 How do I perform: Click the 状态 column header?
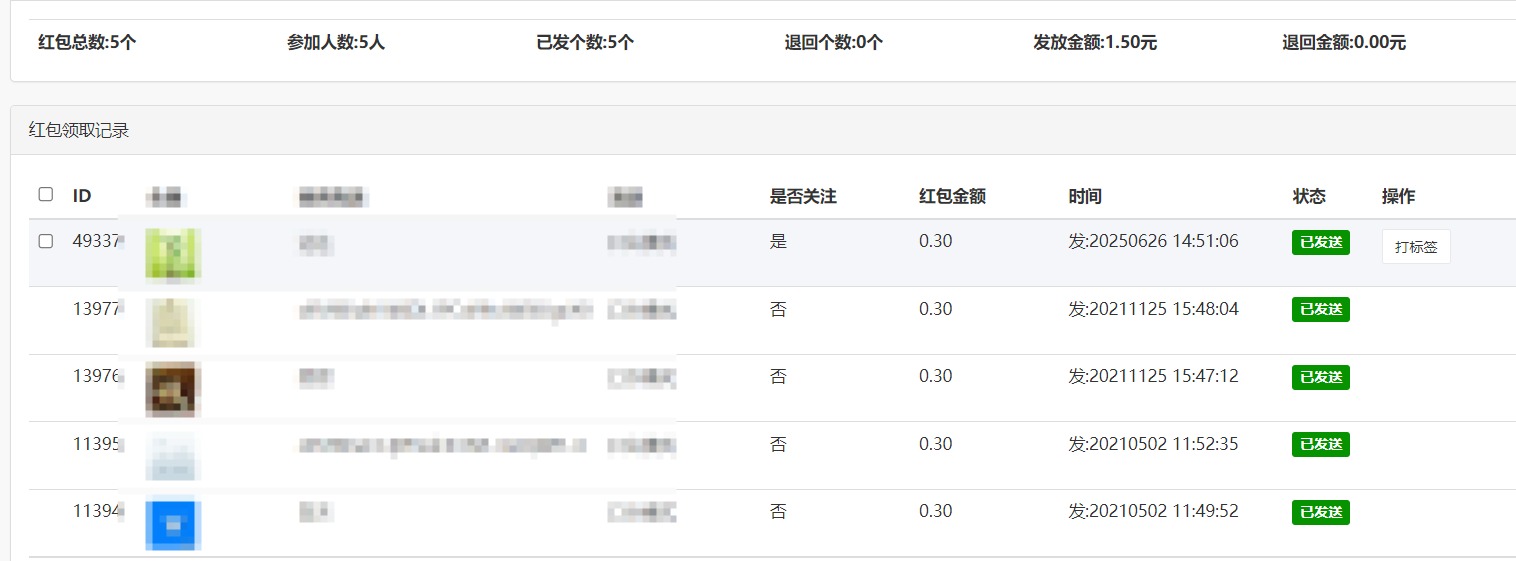[1309, 197]
